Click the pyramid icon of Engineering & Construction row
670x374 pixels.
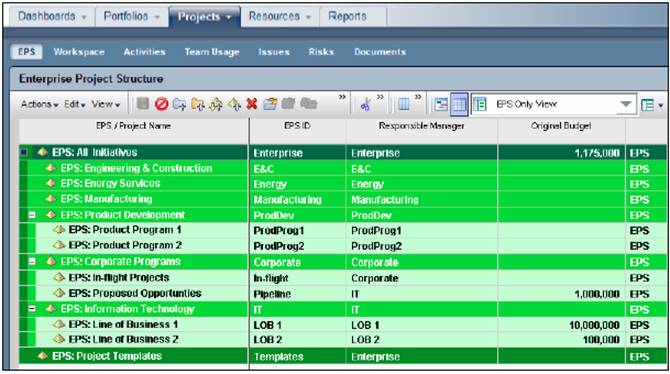point(51,168)
